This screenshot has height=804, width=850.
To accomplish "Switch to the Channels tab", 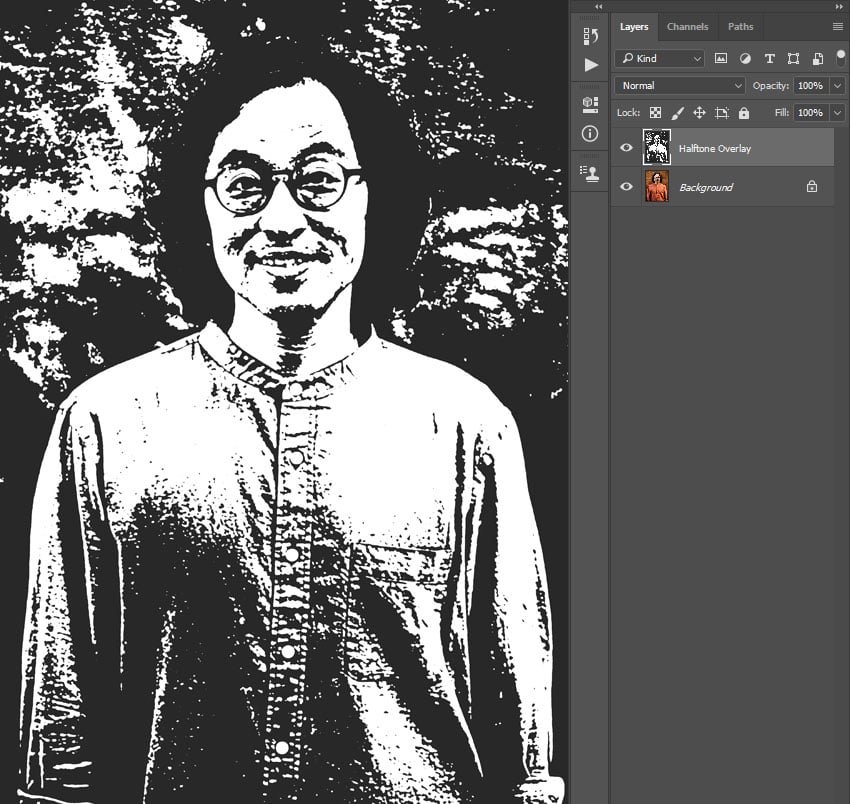I will [x=688, y=27].
